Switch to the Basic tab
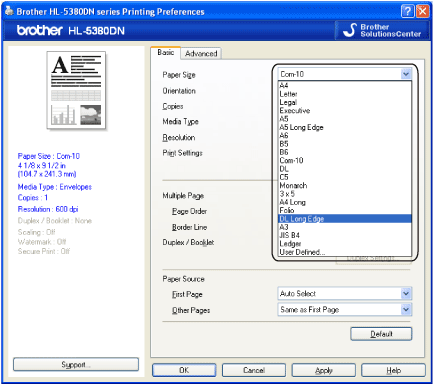Viewport: 433px width, 384px height. pos(166,53)
